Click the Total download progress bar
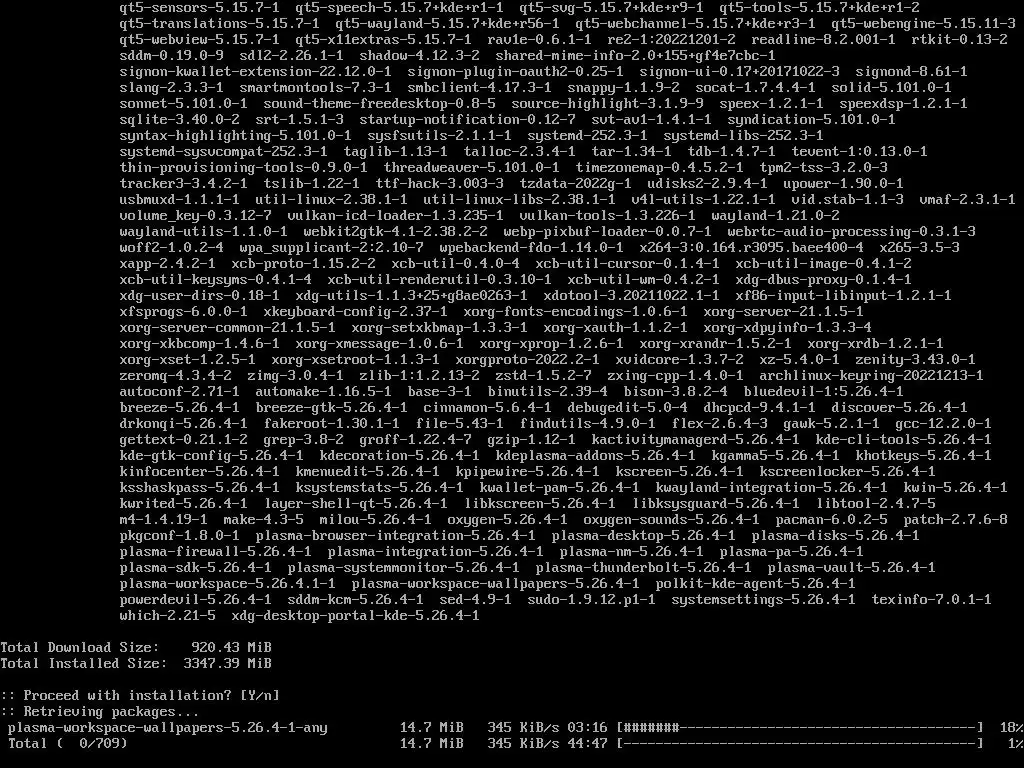 (800, 743)
